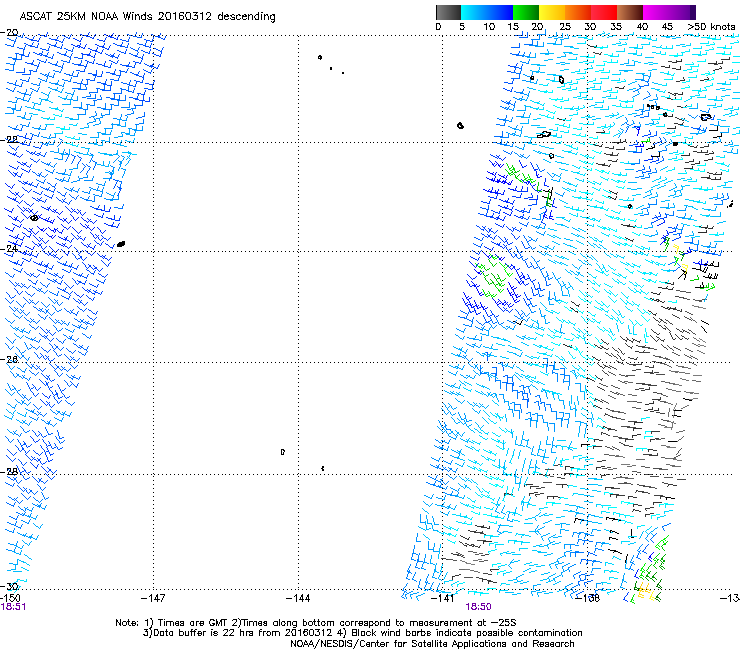The image size is (740, 650).
Task: Click the cyan-blue 5-15 knots legend swatch
Action: (487, 12)
